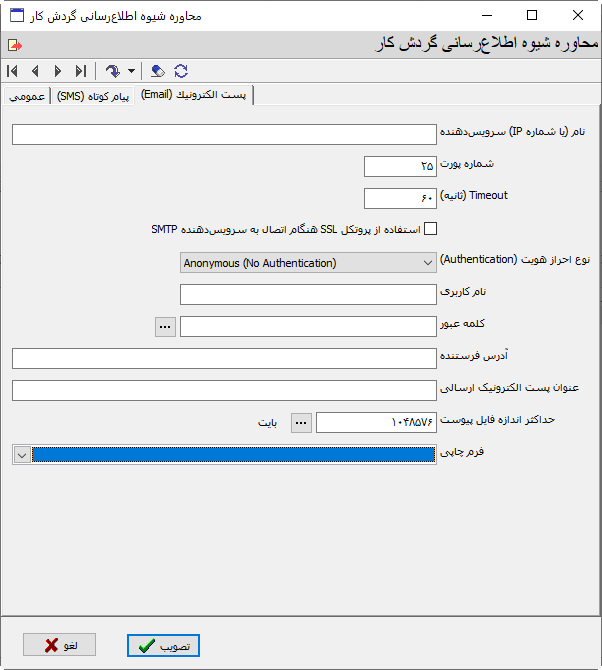
Task: Go to the next record
Action: (58, 71)
